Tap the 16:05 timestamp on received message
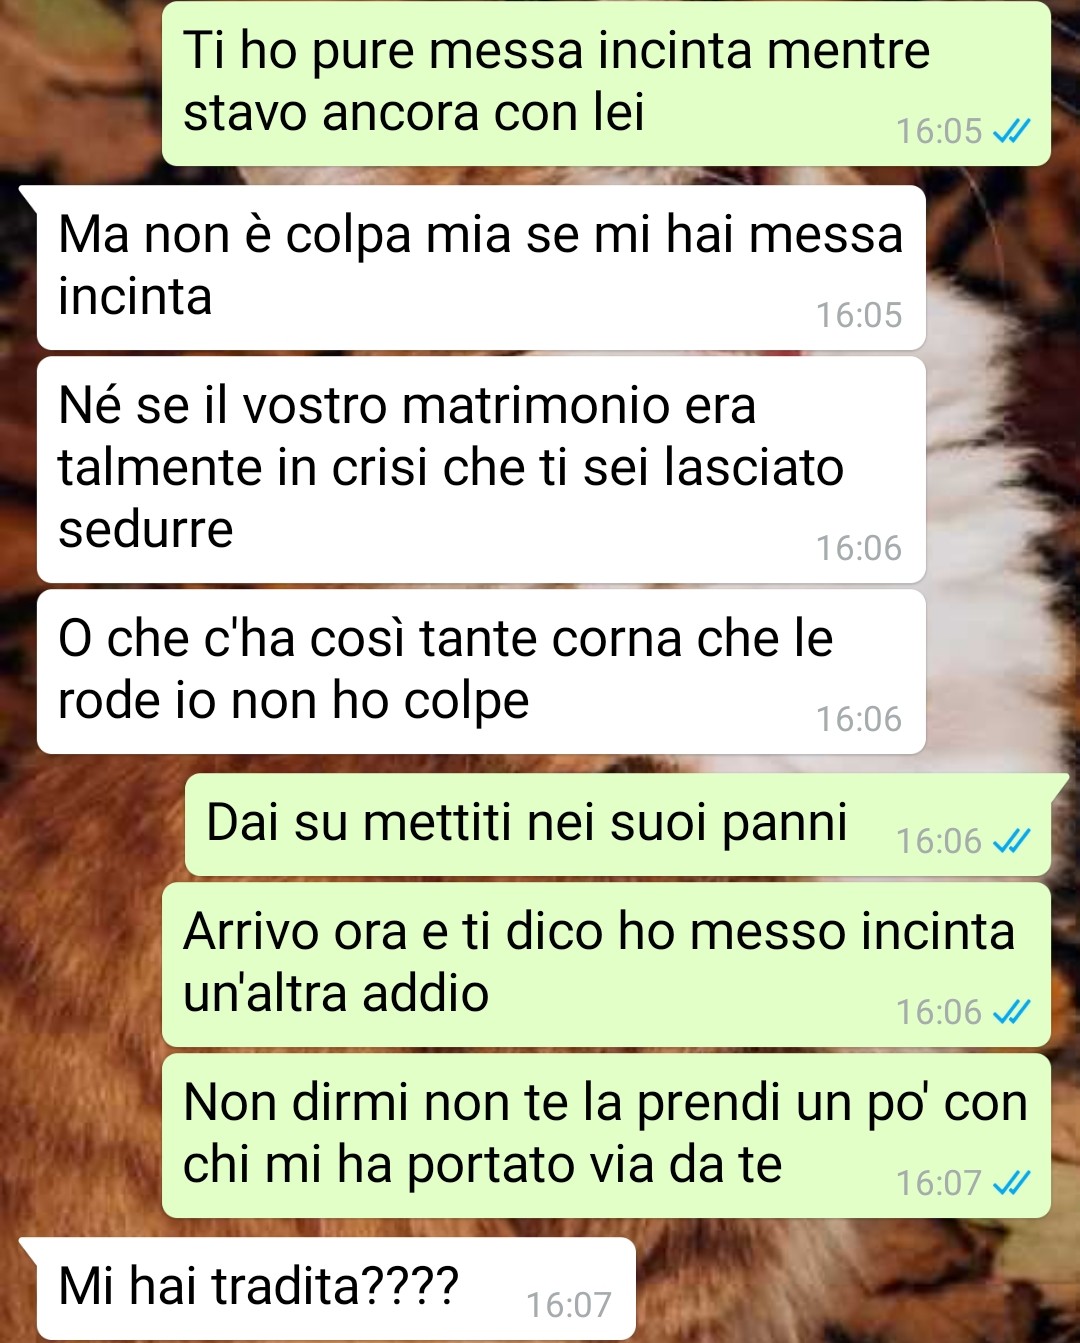The image size is (1080, 1343). click(x=859, y=315)
